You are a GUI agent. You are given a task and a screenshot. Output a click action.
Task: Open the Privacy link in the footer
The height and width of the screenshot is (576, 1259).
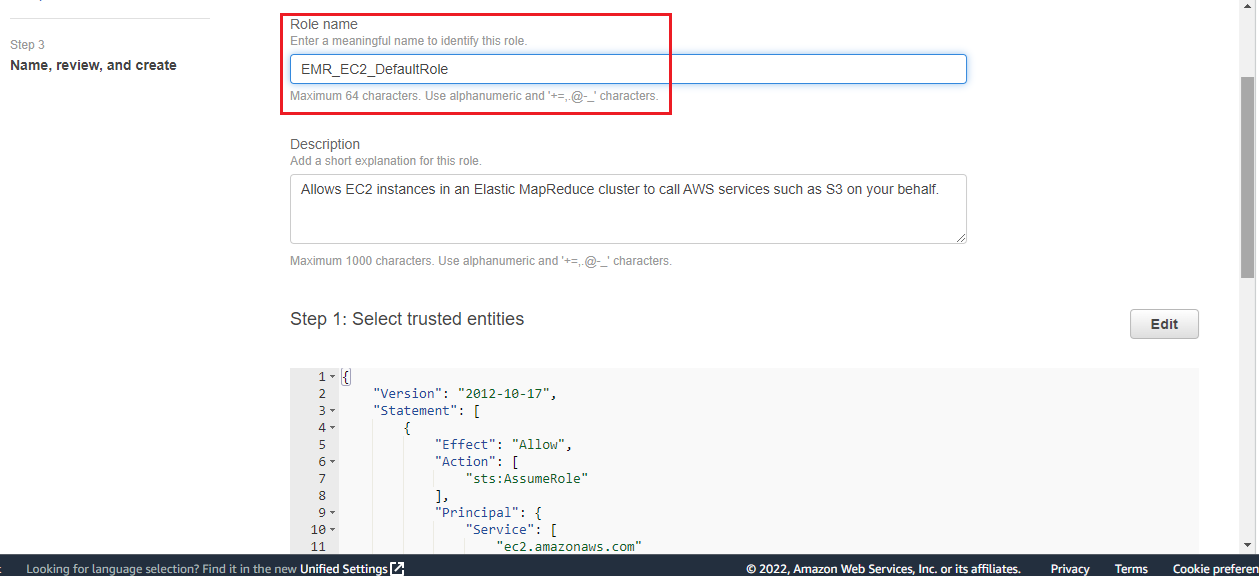pyautogui.click(x=1069, y=568)
